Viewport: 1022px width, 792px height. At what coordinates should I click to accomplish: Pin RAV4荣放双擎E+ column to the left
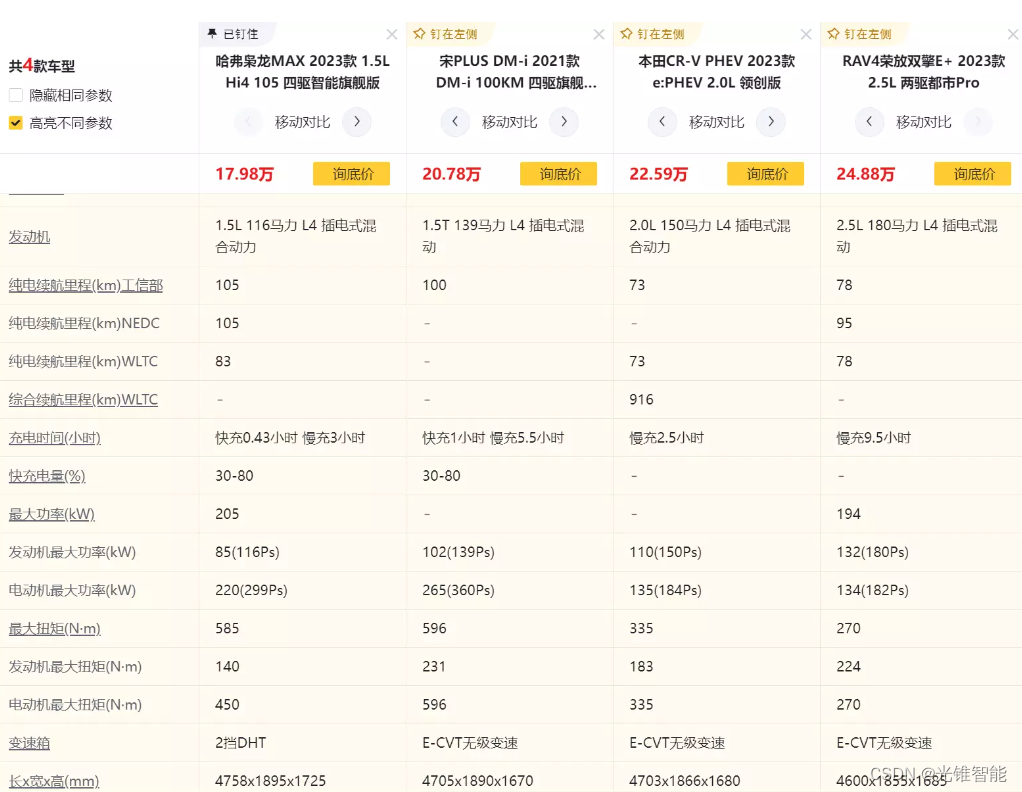[859, 34]
